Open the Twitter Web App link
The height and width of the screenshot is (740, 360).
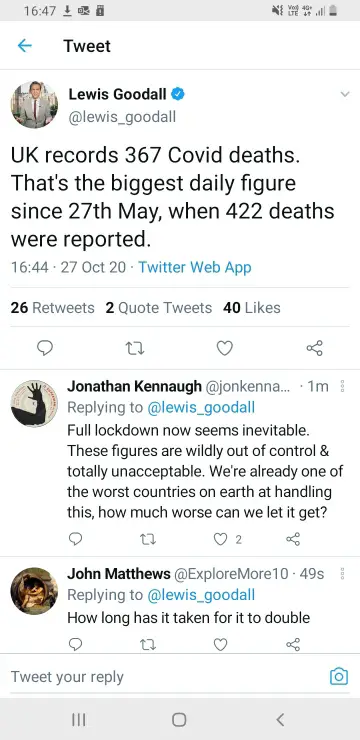coord(195,268)
